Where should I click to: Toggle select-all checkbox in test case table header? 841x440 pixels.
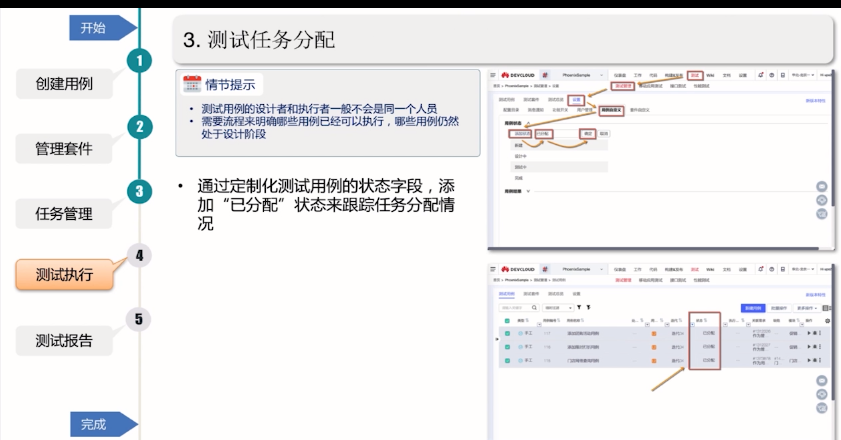[507, 321]
